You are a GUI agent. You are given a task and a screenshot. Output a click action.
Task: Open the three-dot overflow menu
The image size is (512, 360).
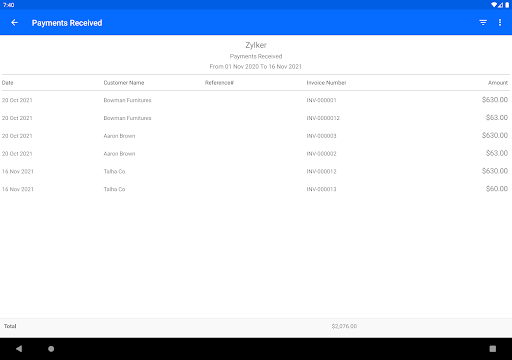[500, 23]
